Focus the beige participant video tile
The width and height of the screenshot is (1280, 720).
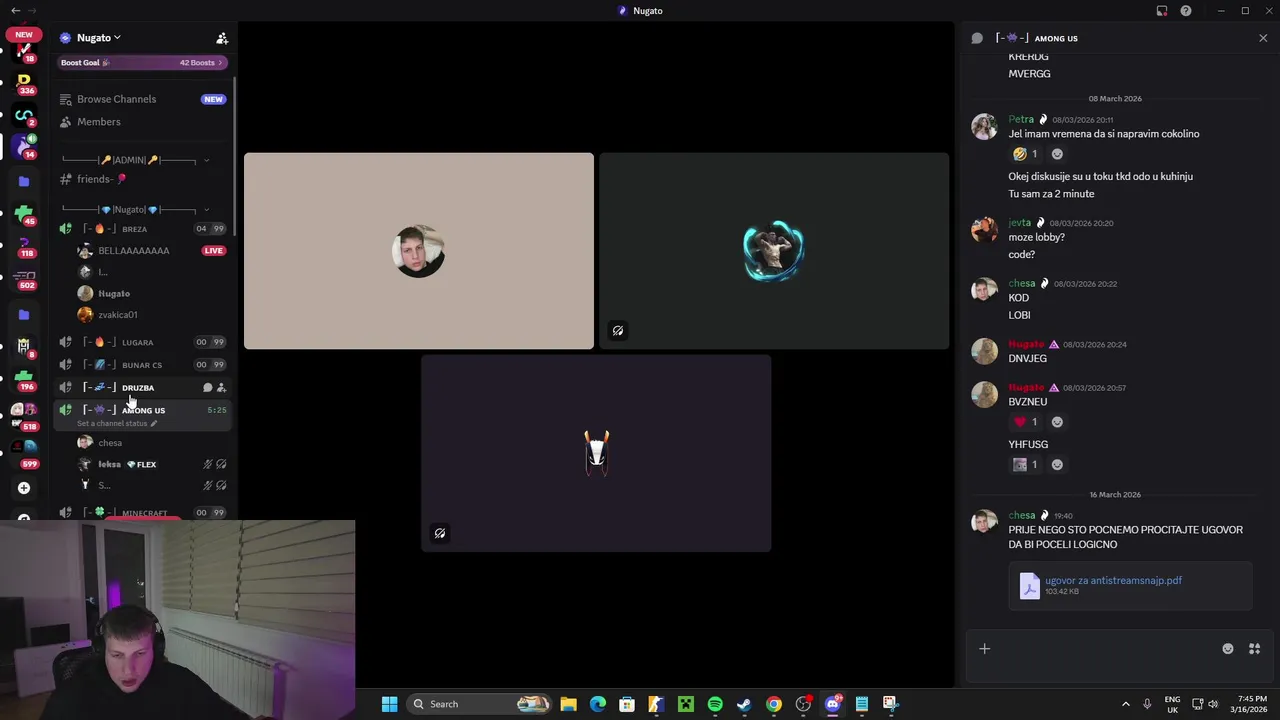pos(419,251)
